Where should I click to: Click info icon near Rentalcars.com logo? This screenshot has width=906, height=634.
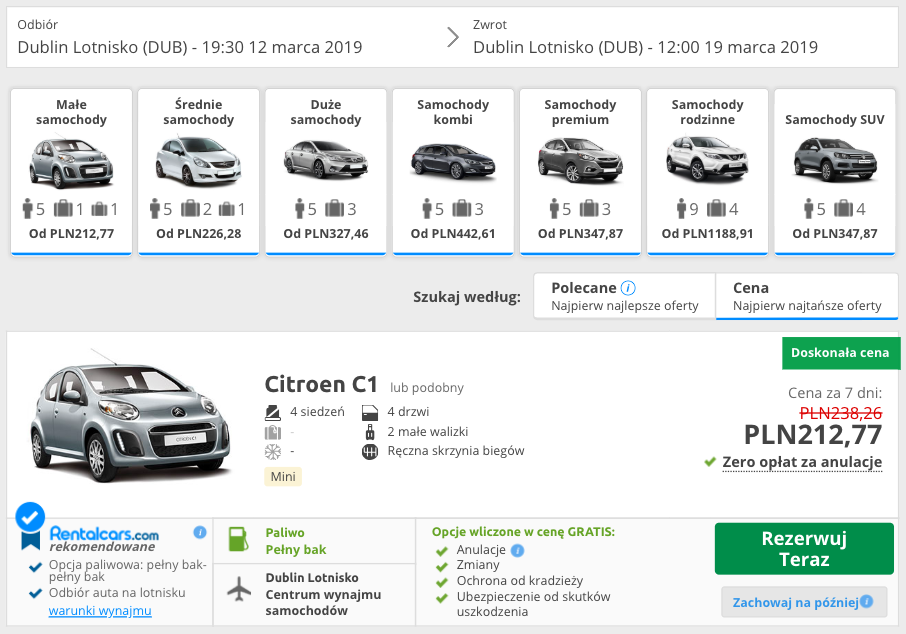200,532
